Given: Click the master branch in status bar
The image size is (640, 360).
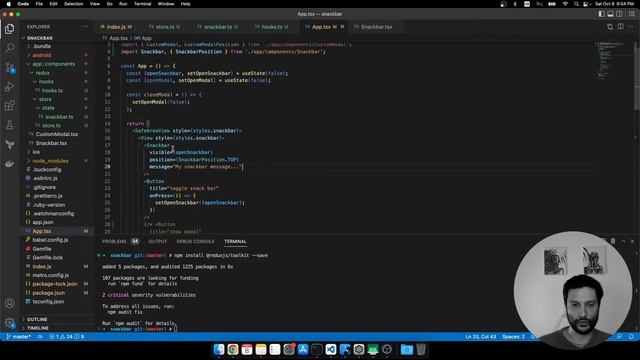Looking at the screenshot, I should coord(18,337).
